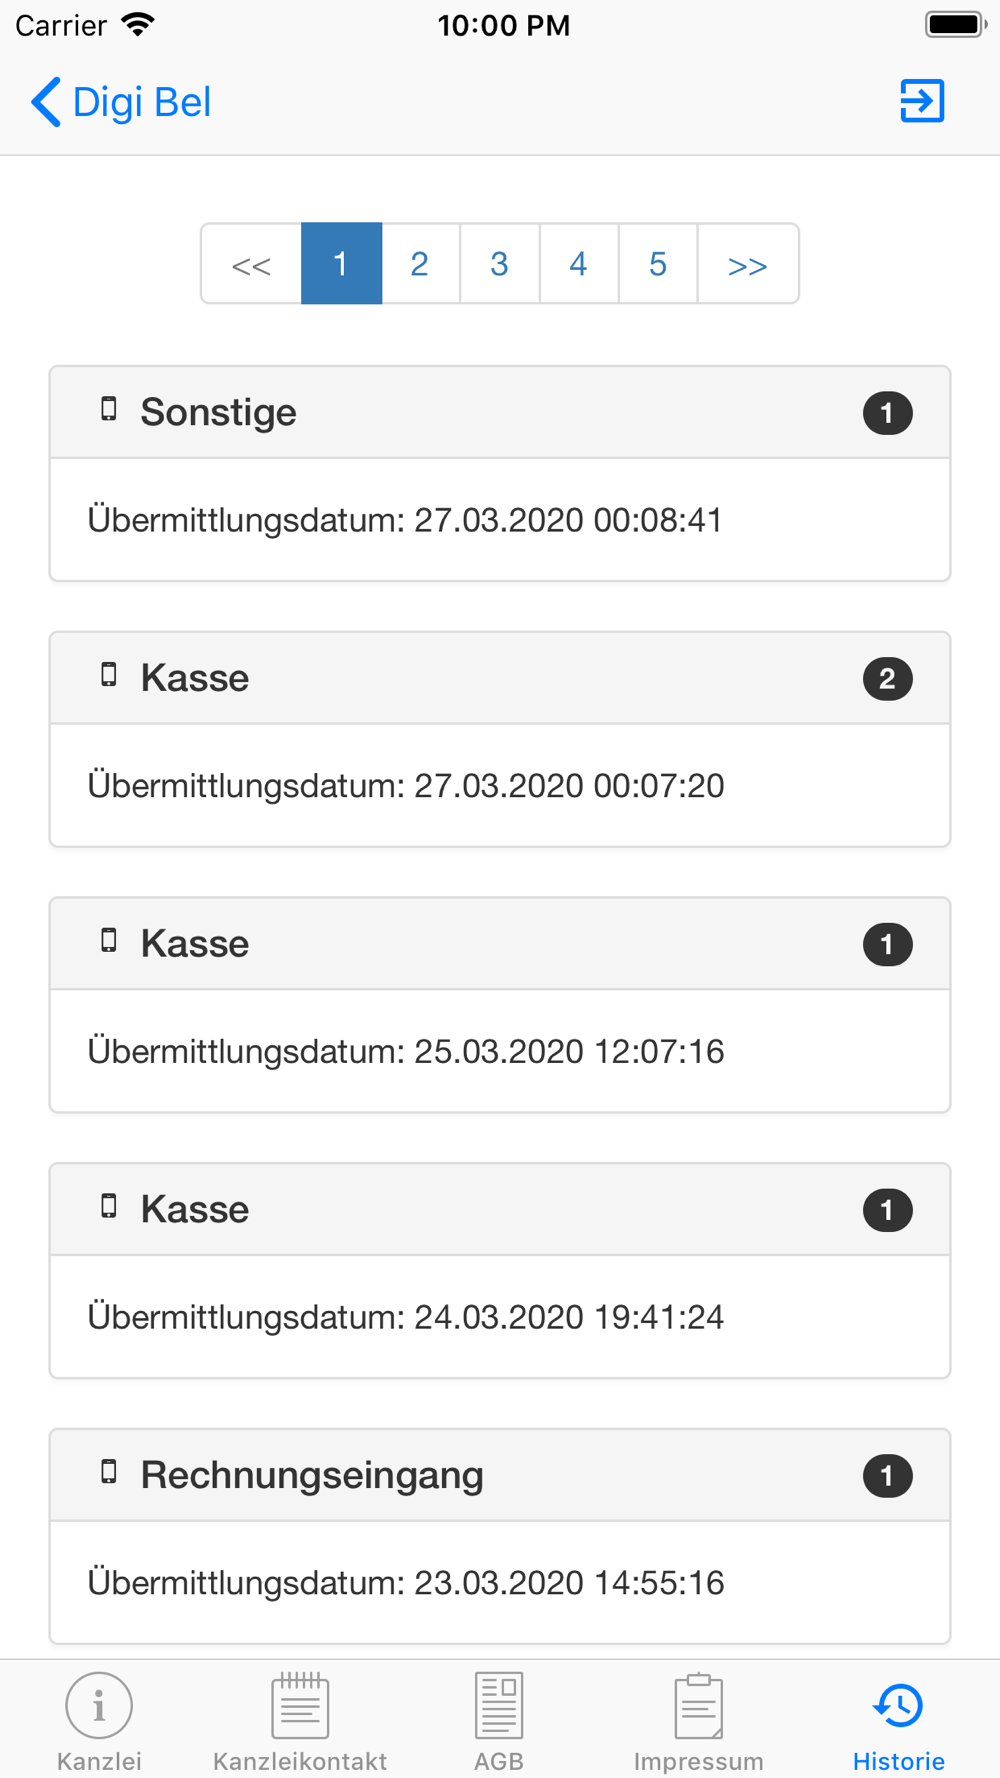The image size is (1000, 1778).
Task: Open the AGB document icon
Action: tap(499, 1705)
